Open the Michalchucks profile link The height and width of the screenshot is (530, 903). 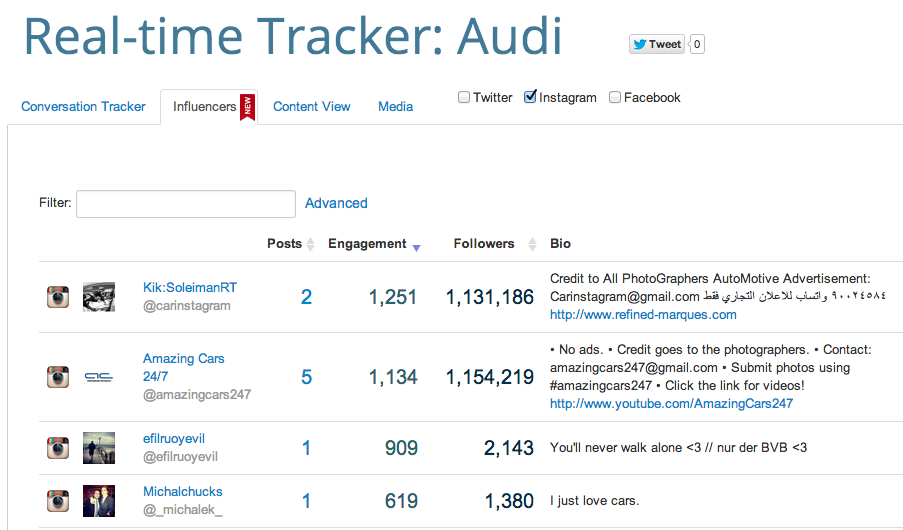click(x=183, y=491)
